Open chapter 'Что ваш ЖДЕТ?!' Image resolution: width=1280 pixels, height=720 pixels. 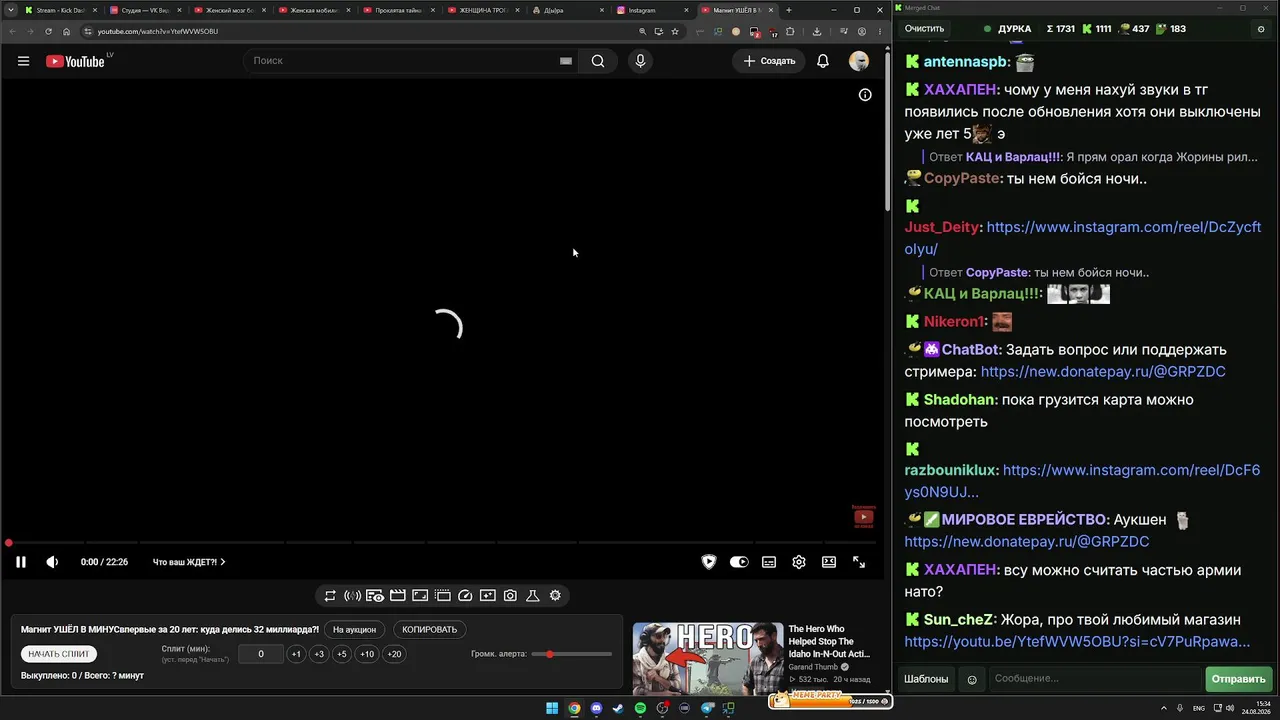[x=189, y=562]
